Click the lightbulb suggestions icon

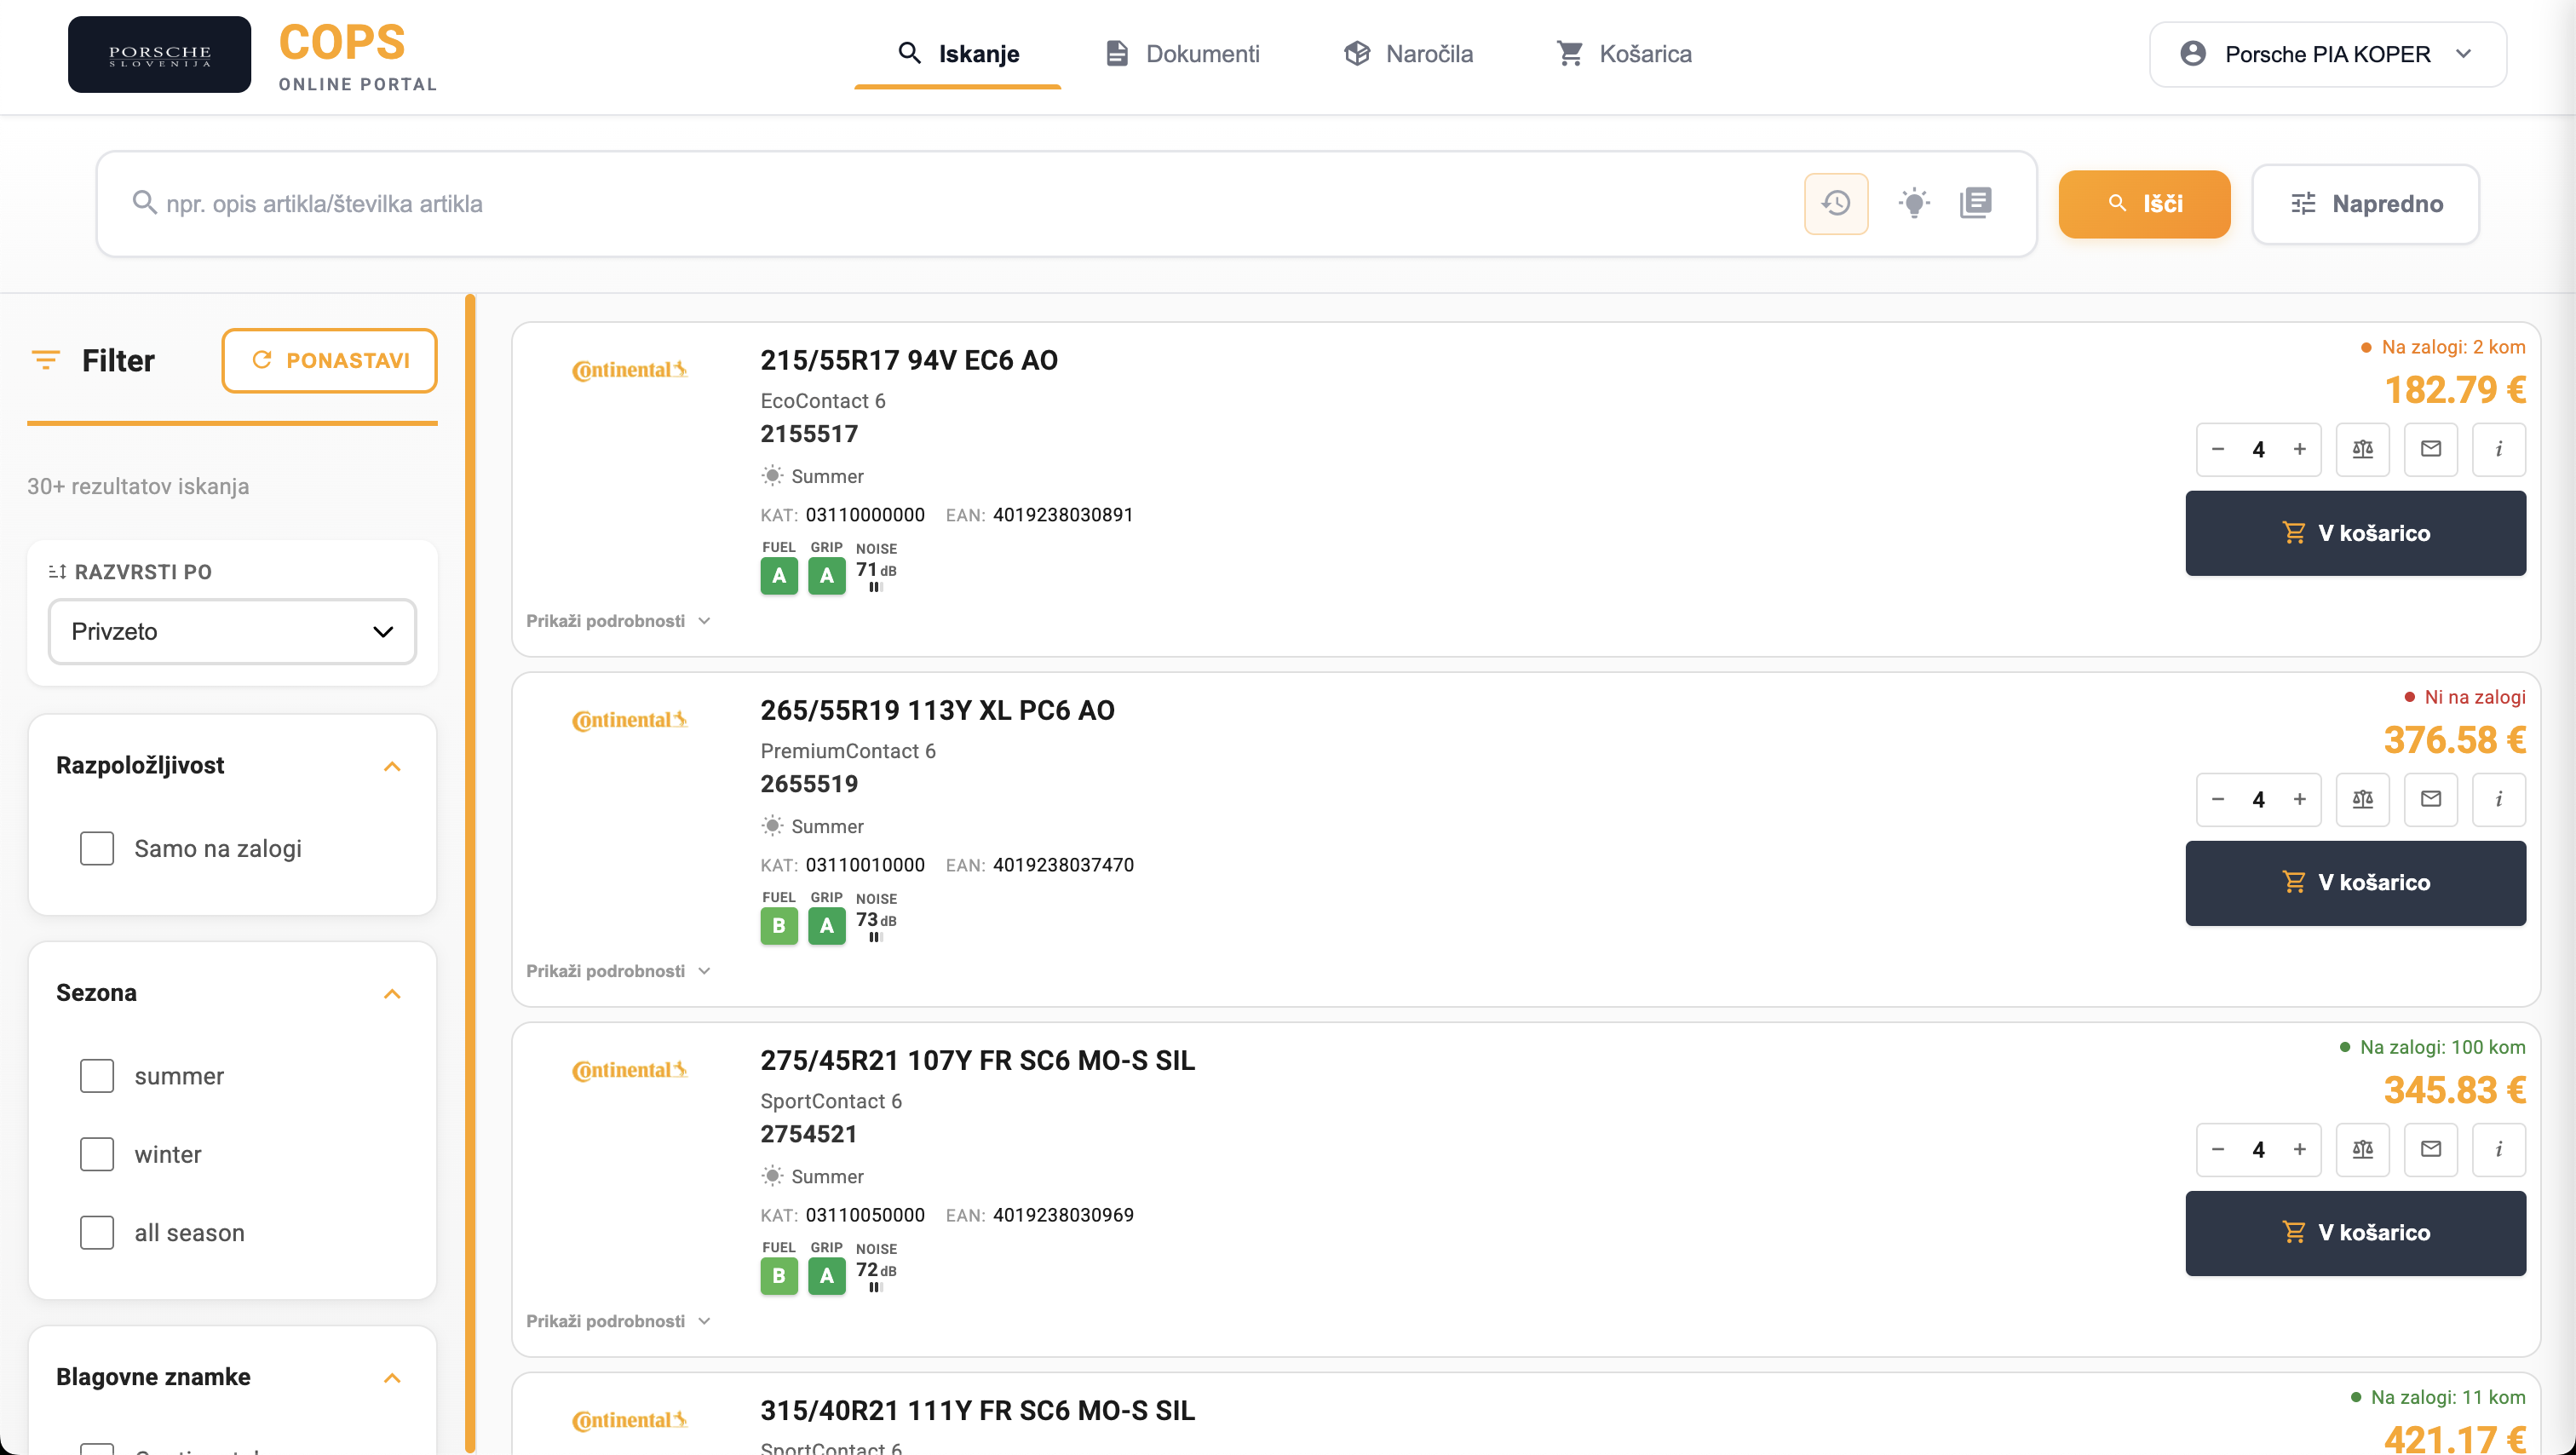1914,204
